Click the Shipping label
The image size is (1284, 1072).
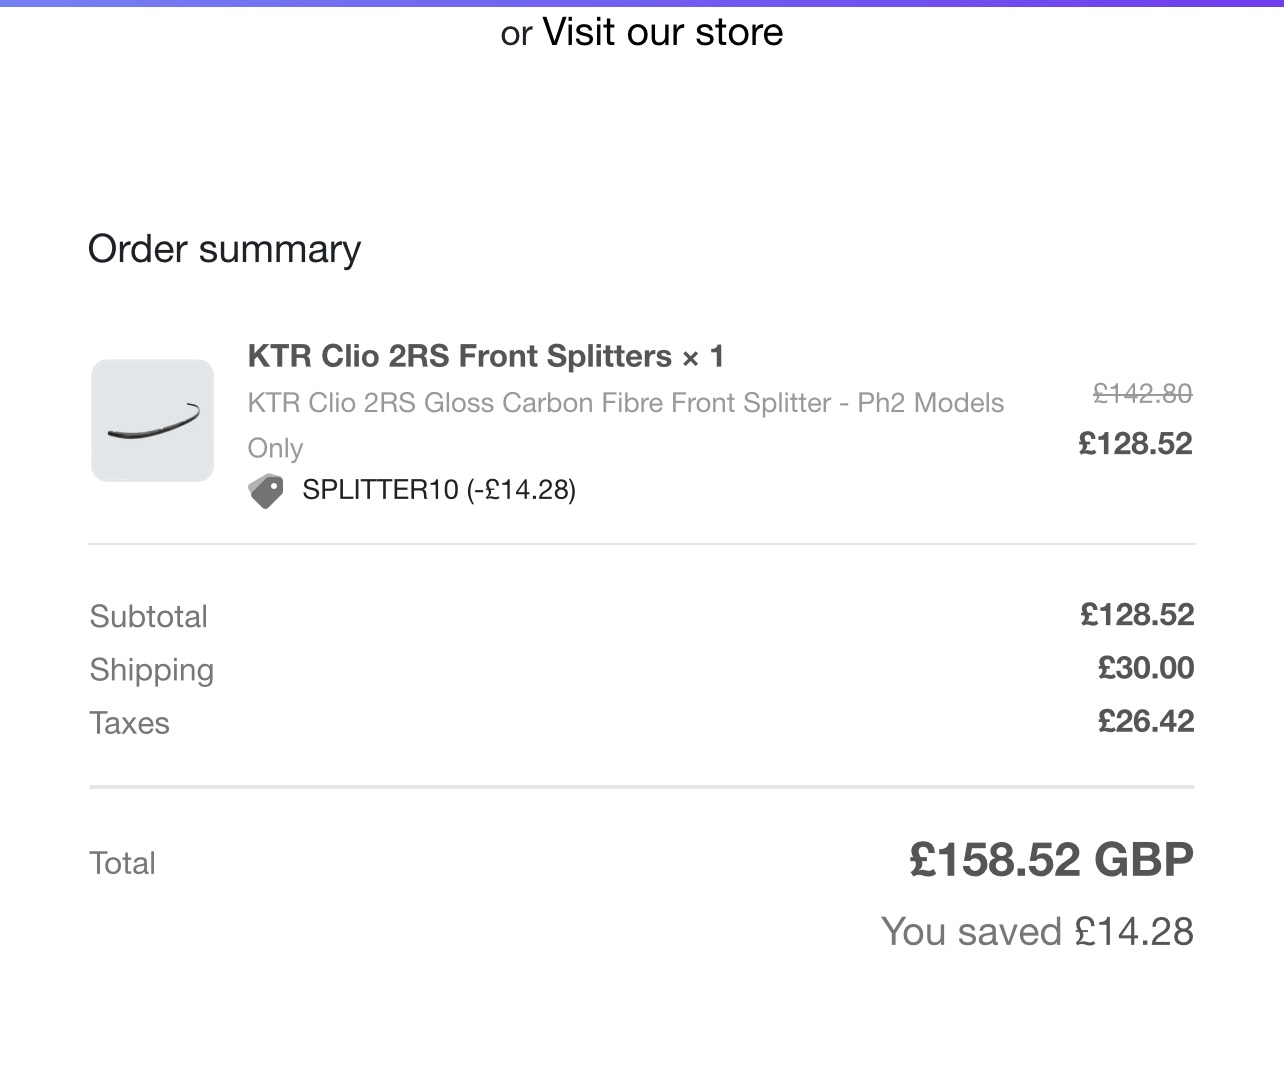click(152, 670)
